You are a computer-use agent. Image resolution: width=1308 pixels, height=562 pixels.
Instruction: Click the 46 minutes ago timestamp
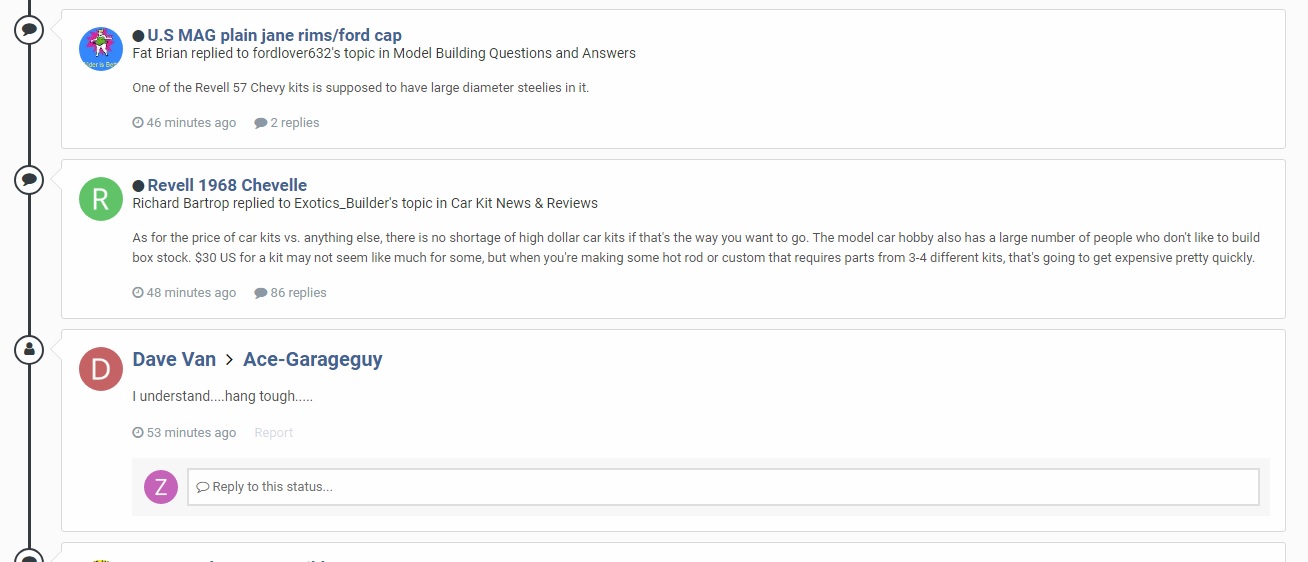click(184, 123)
